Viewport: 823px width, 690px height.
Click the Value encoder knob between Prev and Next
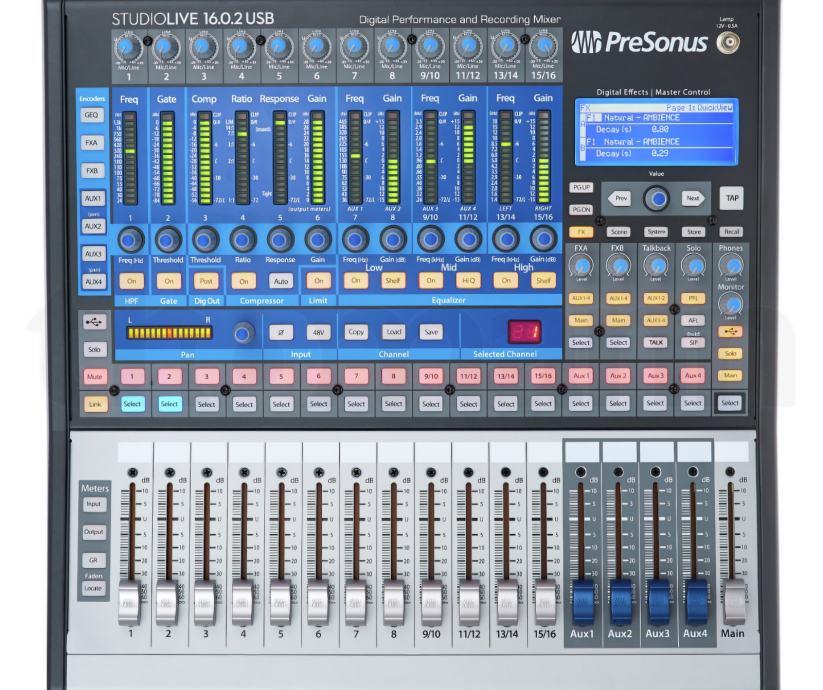click(x=657, y=198)
